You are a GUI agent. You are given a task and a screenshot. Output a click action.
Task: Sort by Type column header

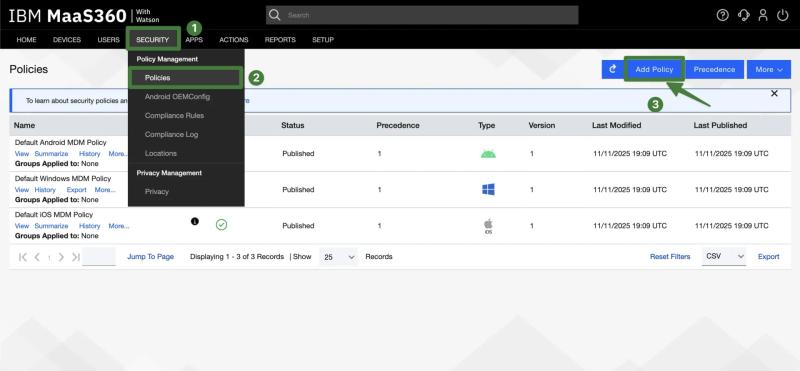coord(487,125)
